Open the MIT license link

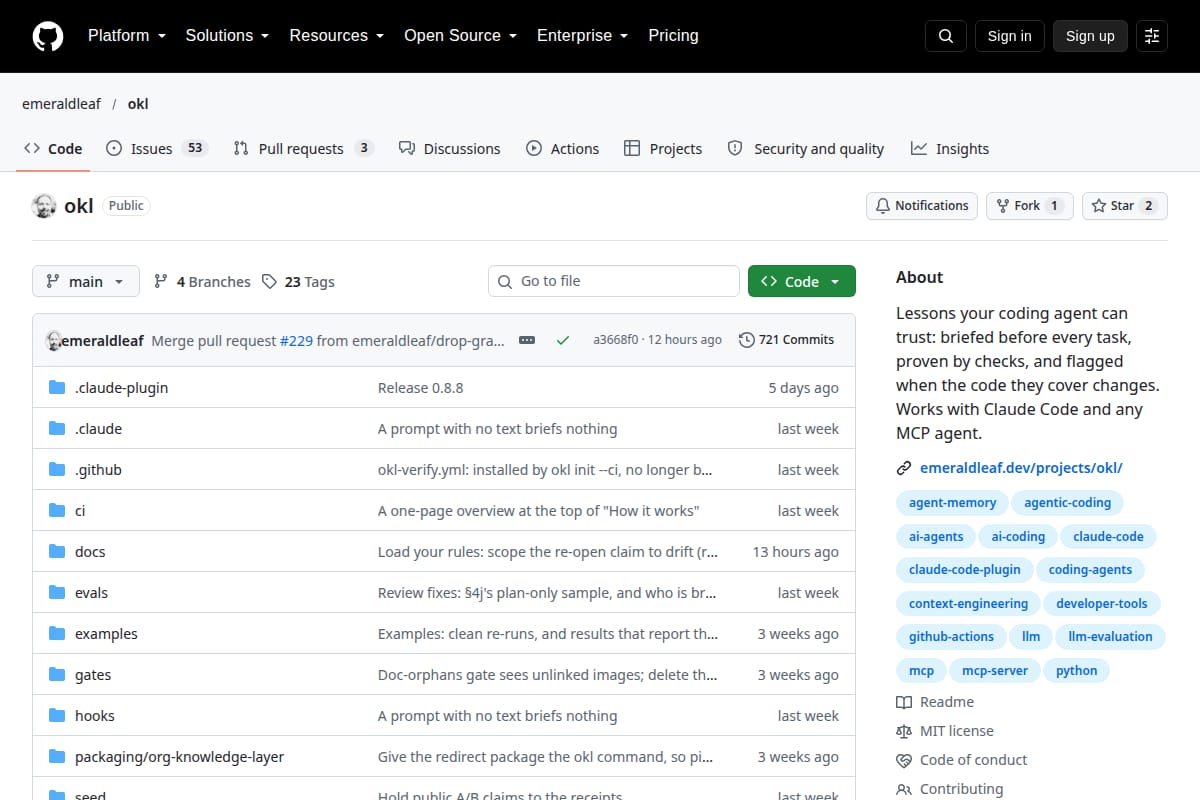point(945,731)
